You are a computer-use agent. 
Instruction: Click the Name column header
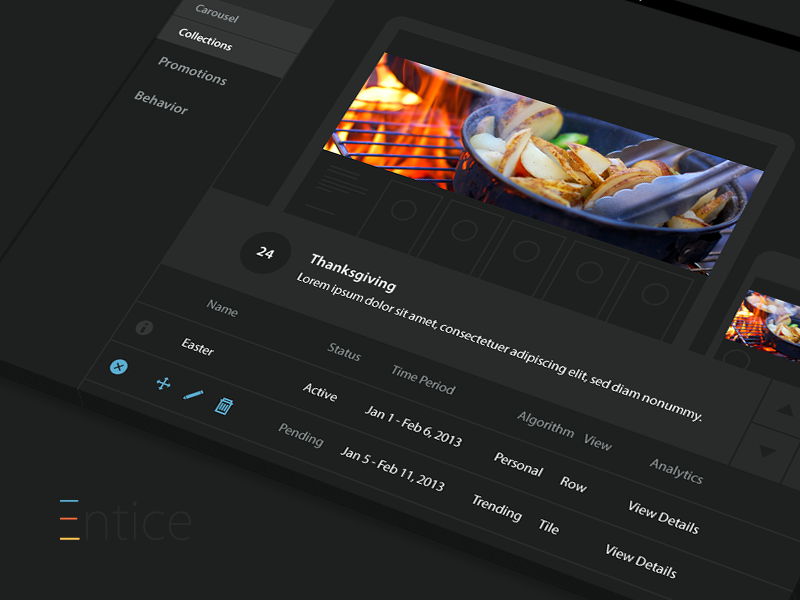tap(222, 308)
